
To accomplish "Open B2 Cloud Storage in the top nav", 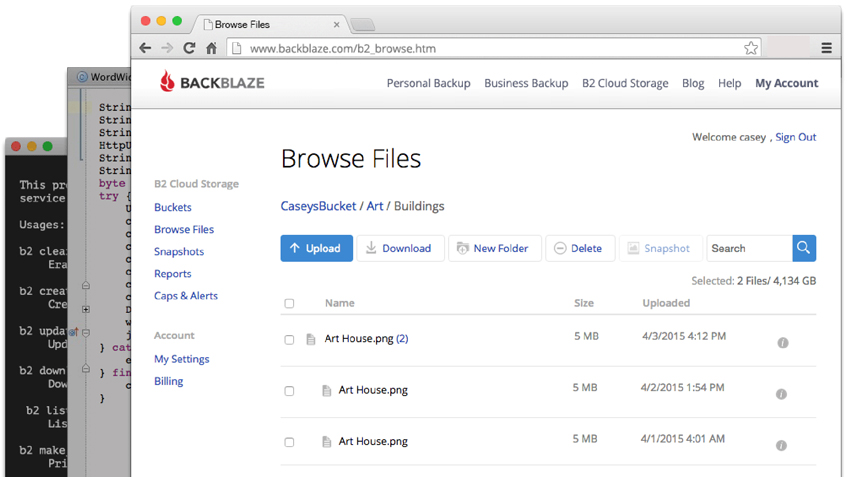I will coord(625,83).
